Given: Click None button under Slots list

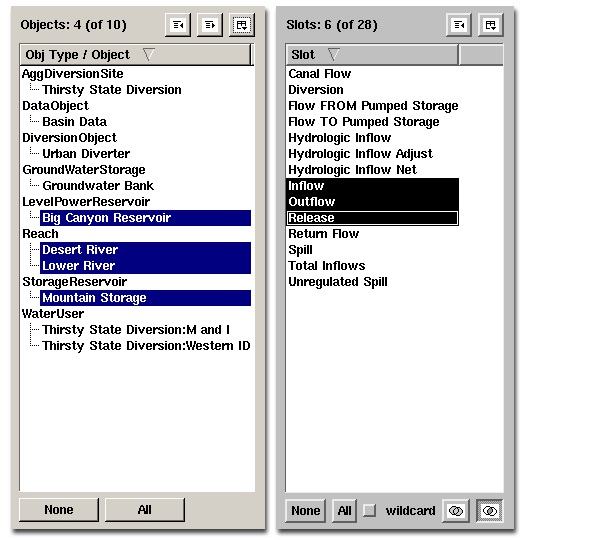Looking at the screenshot, I should 306,511.
